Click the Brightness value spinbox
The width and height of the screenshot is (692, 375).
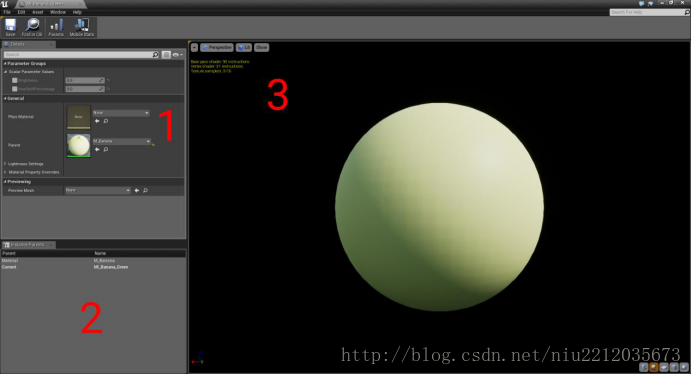coord(85,80)
